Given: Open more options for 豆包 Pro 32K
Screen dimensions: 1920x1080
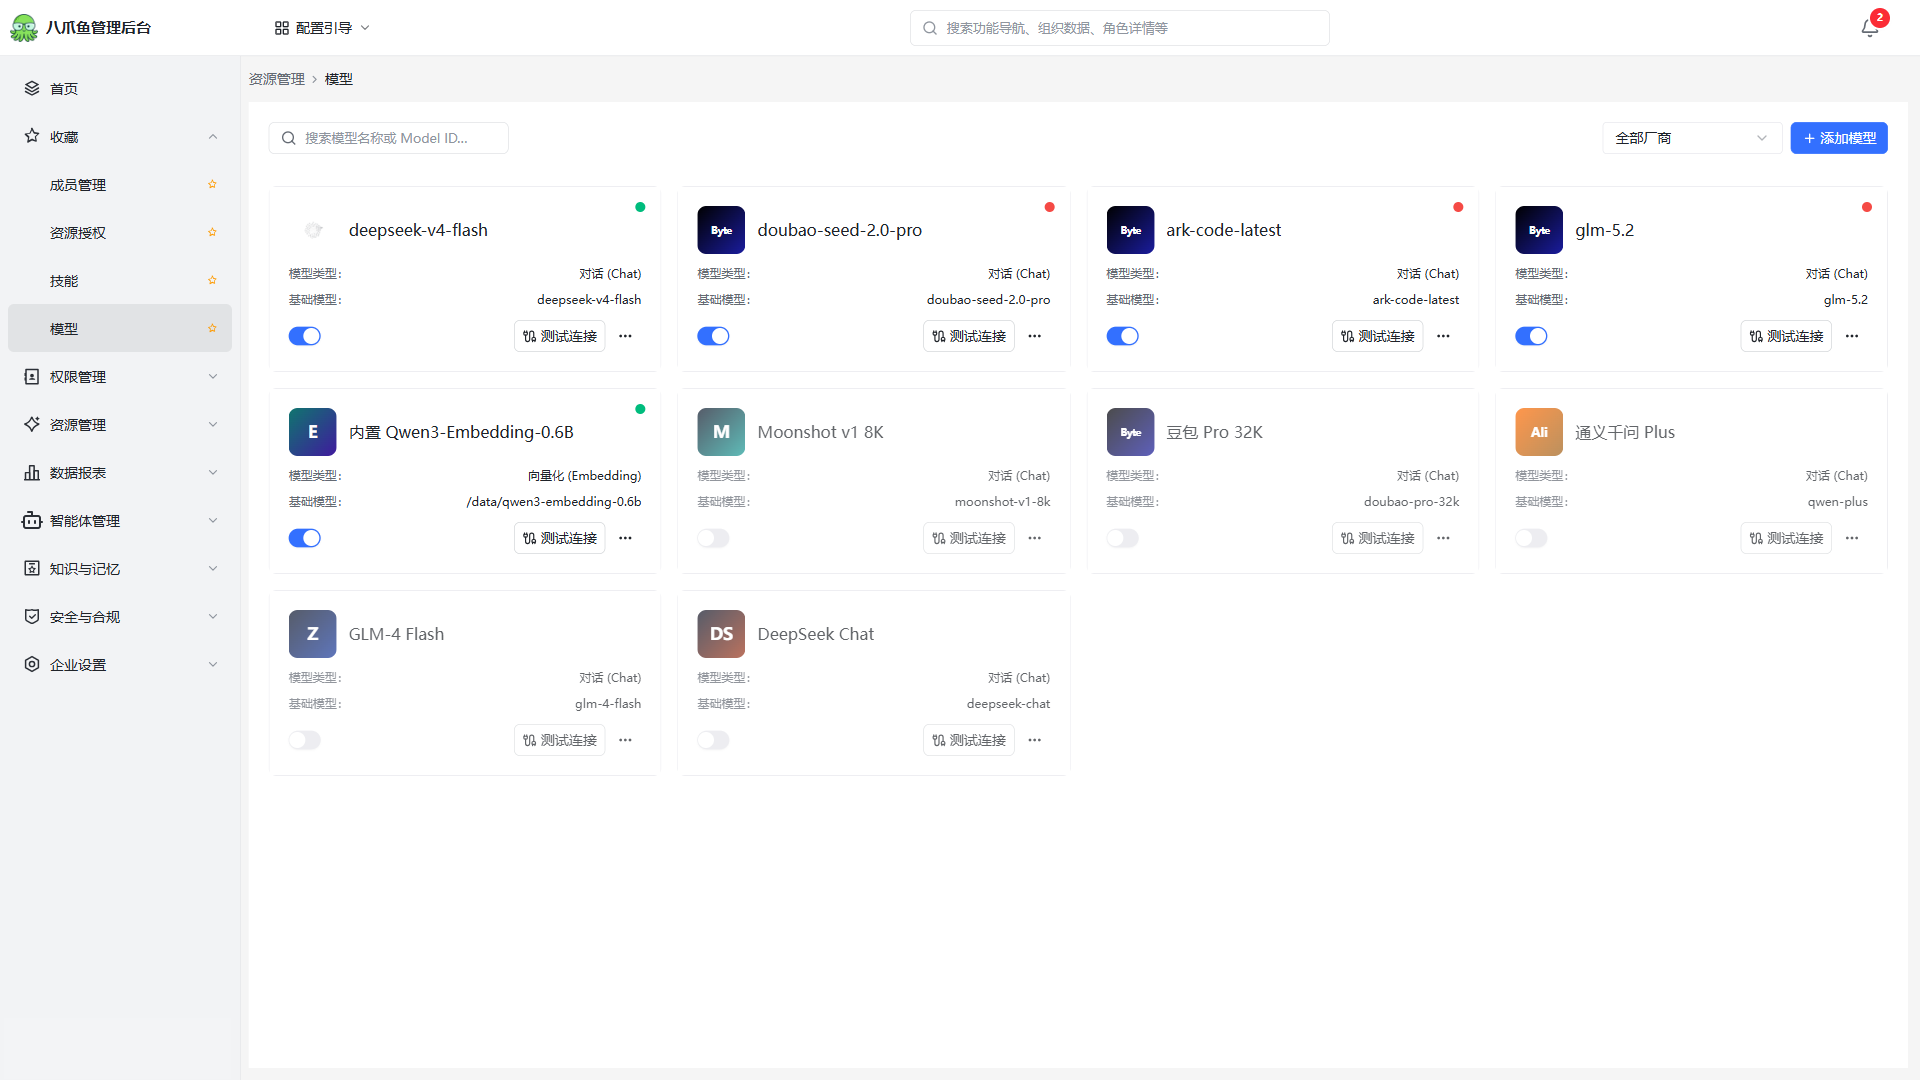Looking at the screenshot, I should 1443,538.
